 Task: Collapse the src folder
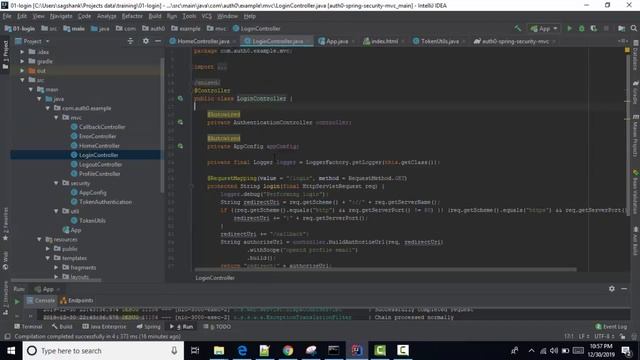(x=22, y=80)
